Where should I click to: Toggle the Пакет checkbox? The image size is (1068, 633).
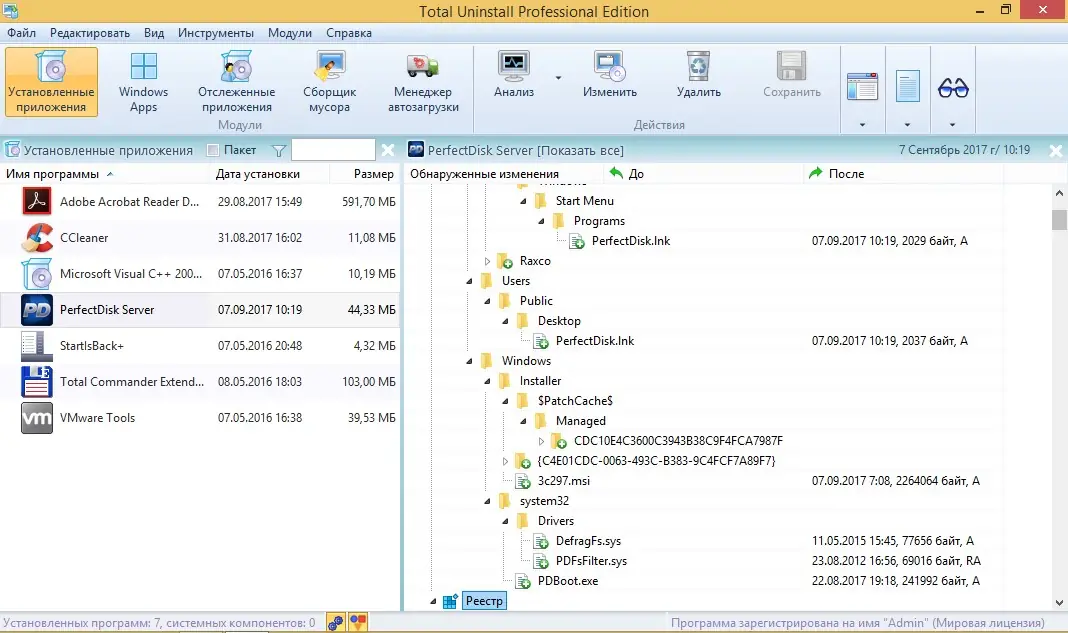click(213, 150)
